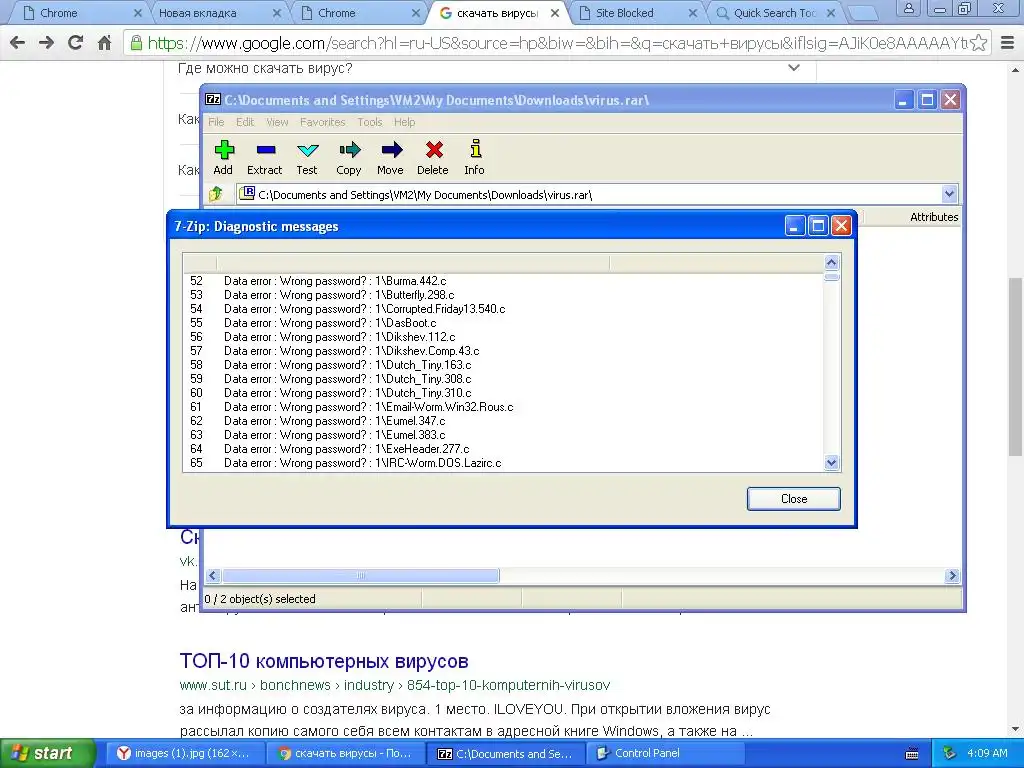Switch to the 'Site Blocked' tab
The image size is (1024, 768).
632,13
